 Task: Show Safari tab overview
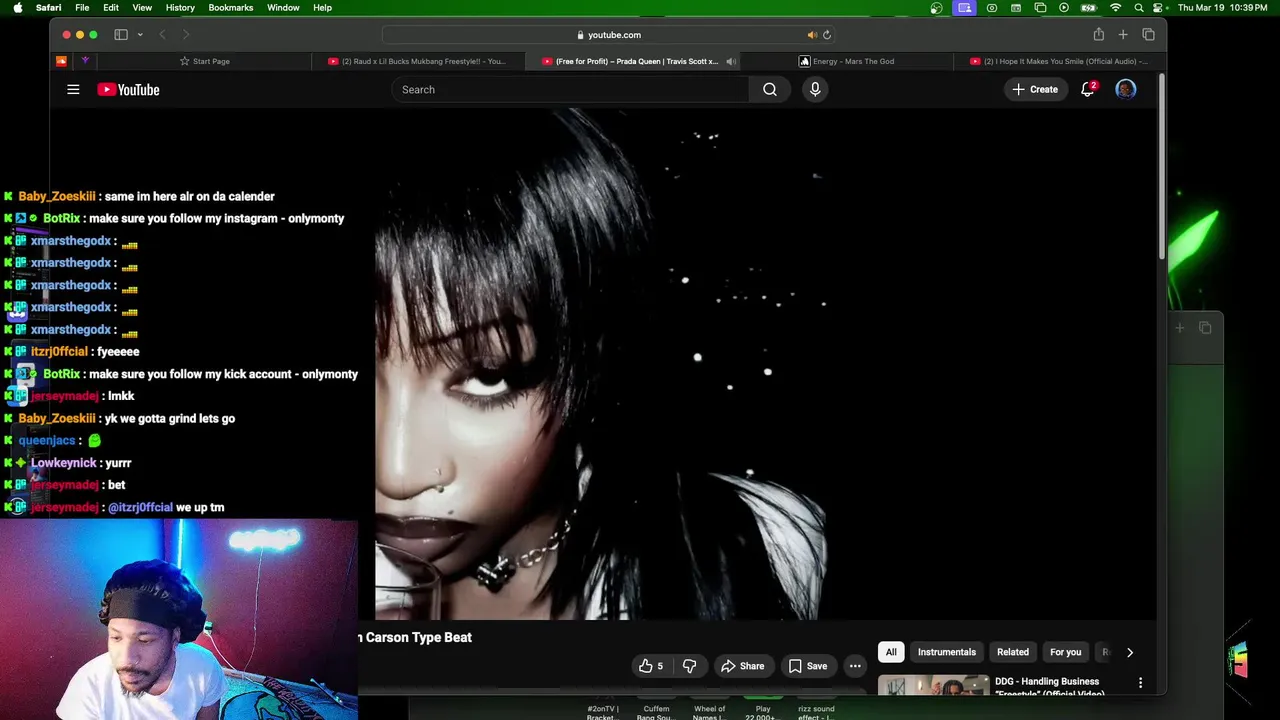tap(1148, 35)
